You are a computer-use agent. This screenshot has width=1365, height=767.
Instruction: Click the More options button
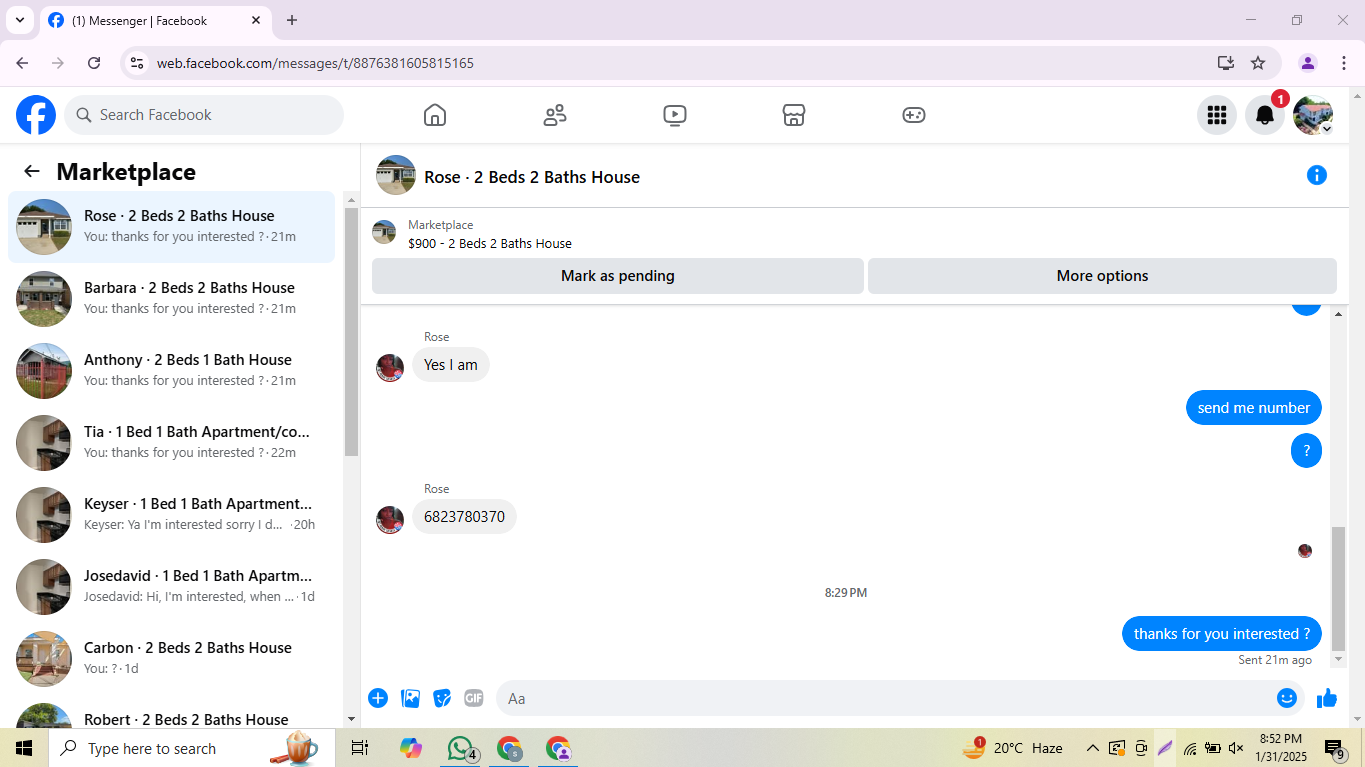[1102, 276]
